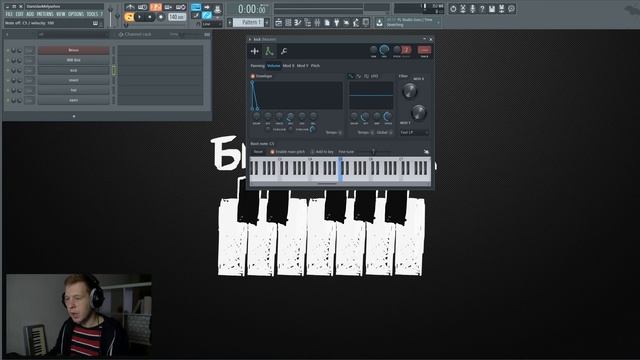Click the Reset root note button
The image size is (640, 360).
pyautogui.click(x=258, y=152)
